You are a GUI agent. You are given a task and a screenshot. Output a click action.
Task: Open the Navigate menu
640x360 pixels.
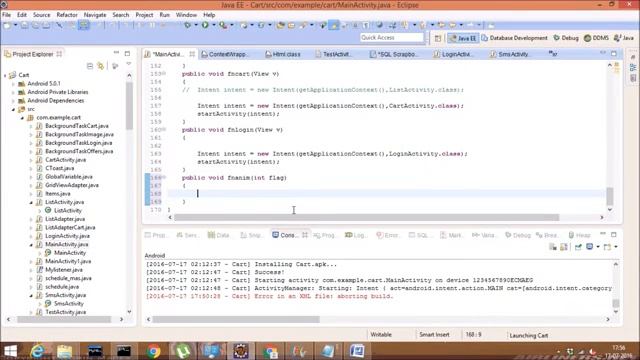tap(95, 15)
